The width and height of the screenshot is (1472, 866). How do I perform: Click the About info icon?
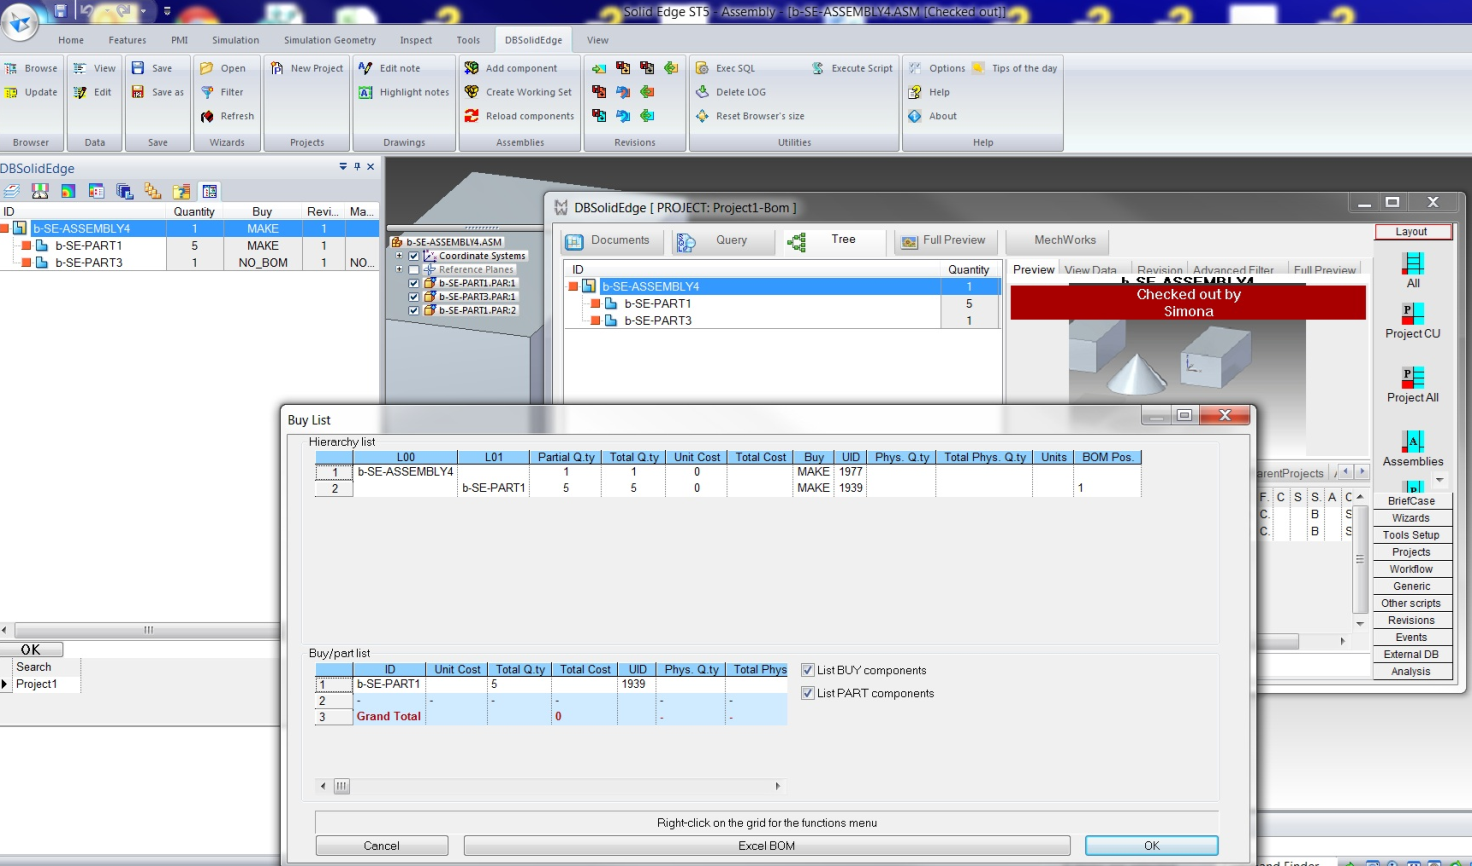point(915,116)
